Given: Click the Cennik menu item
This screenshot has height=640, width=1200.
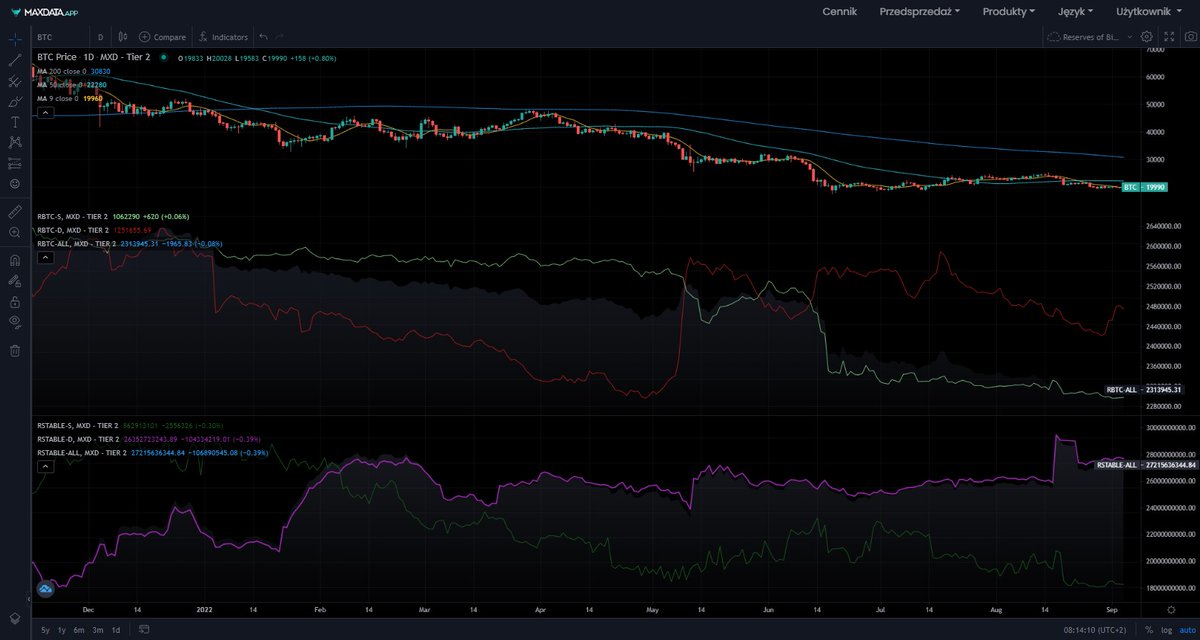Looking at the screenshot, I should 843,12.
